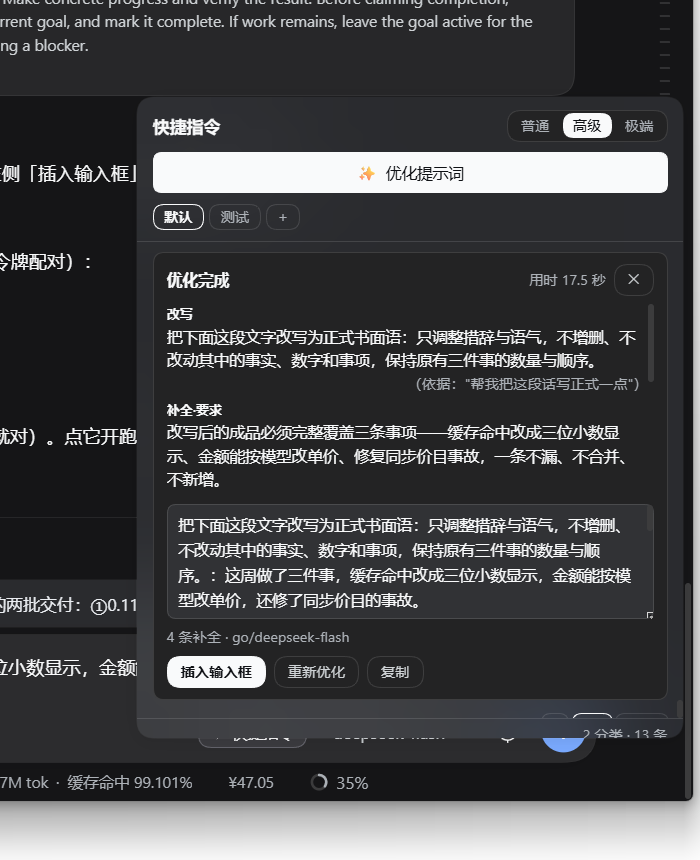Viewport: 700px width, 860px height.
Task: Click the 优化完成 heading
Action: [198, 280]
